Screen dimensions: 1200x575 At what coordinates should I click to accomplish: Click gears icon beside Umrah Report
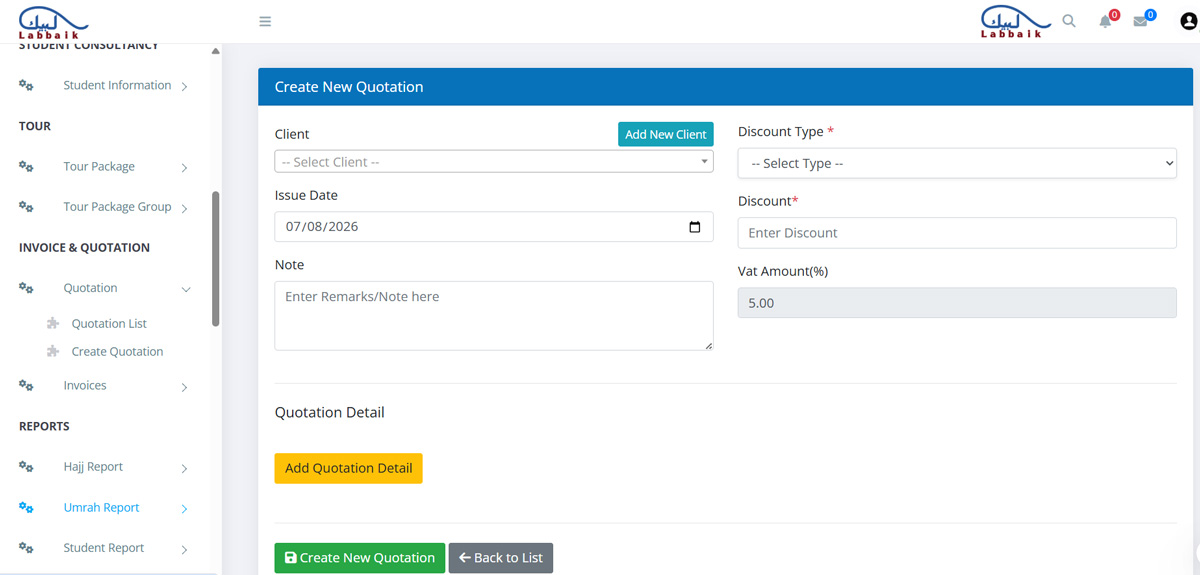(x=27, y=508)
